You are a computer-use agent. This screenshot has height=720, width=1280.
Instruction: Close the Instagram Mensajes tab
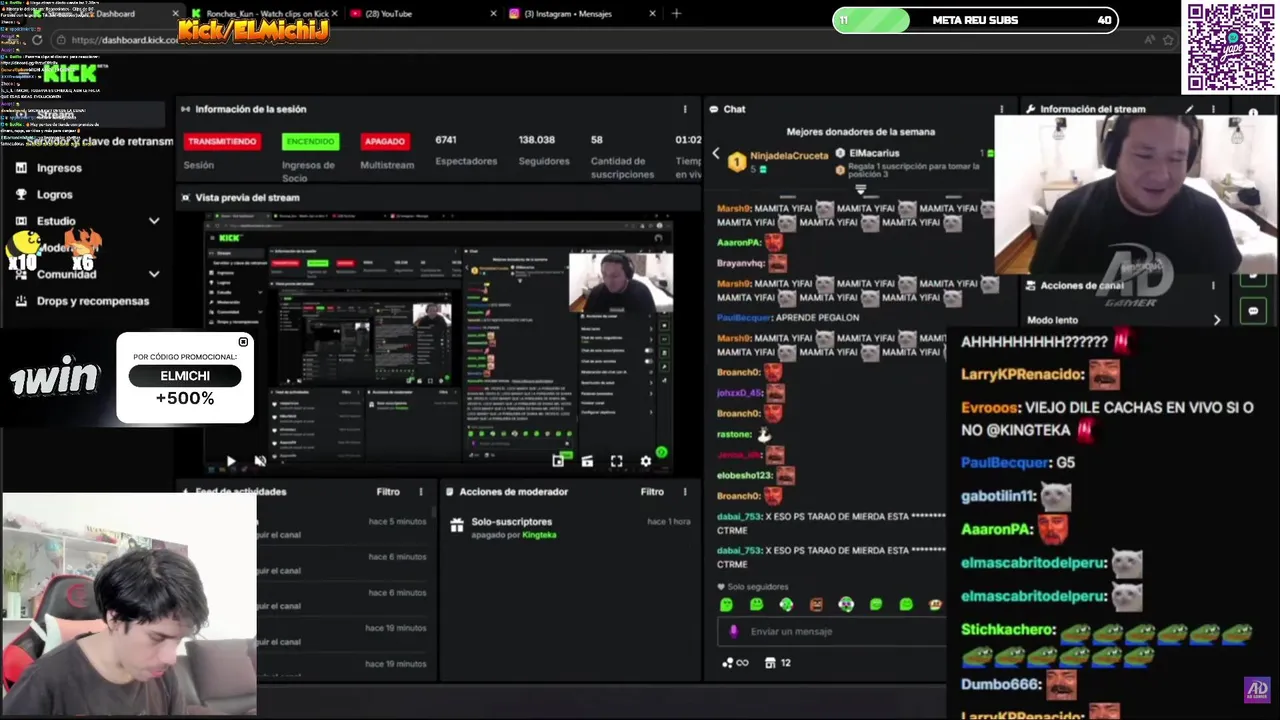click(653, 13)
